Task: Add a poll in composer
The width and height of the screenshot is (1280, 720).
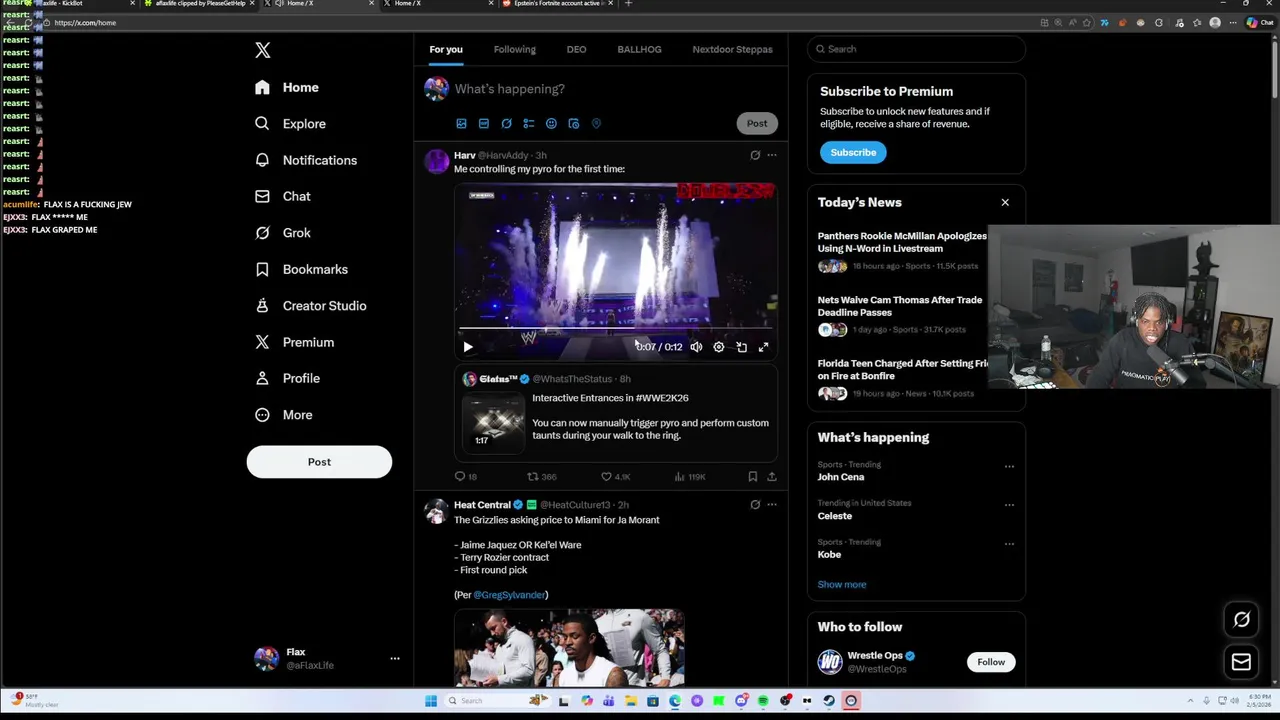Action: [x=529, y=124]
